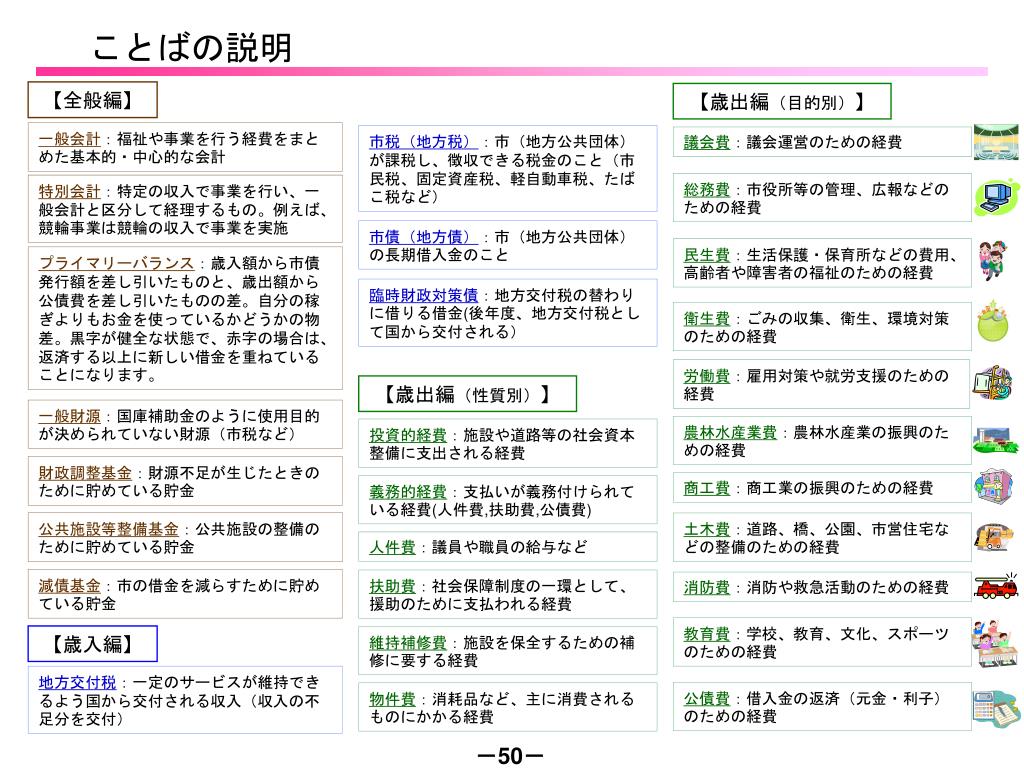Click the プライマリーバランス link
Screen dimensions: 1024x768
pyautogui.click(x=116, y=263)
